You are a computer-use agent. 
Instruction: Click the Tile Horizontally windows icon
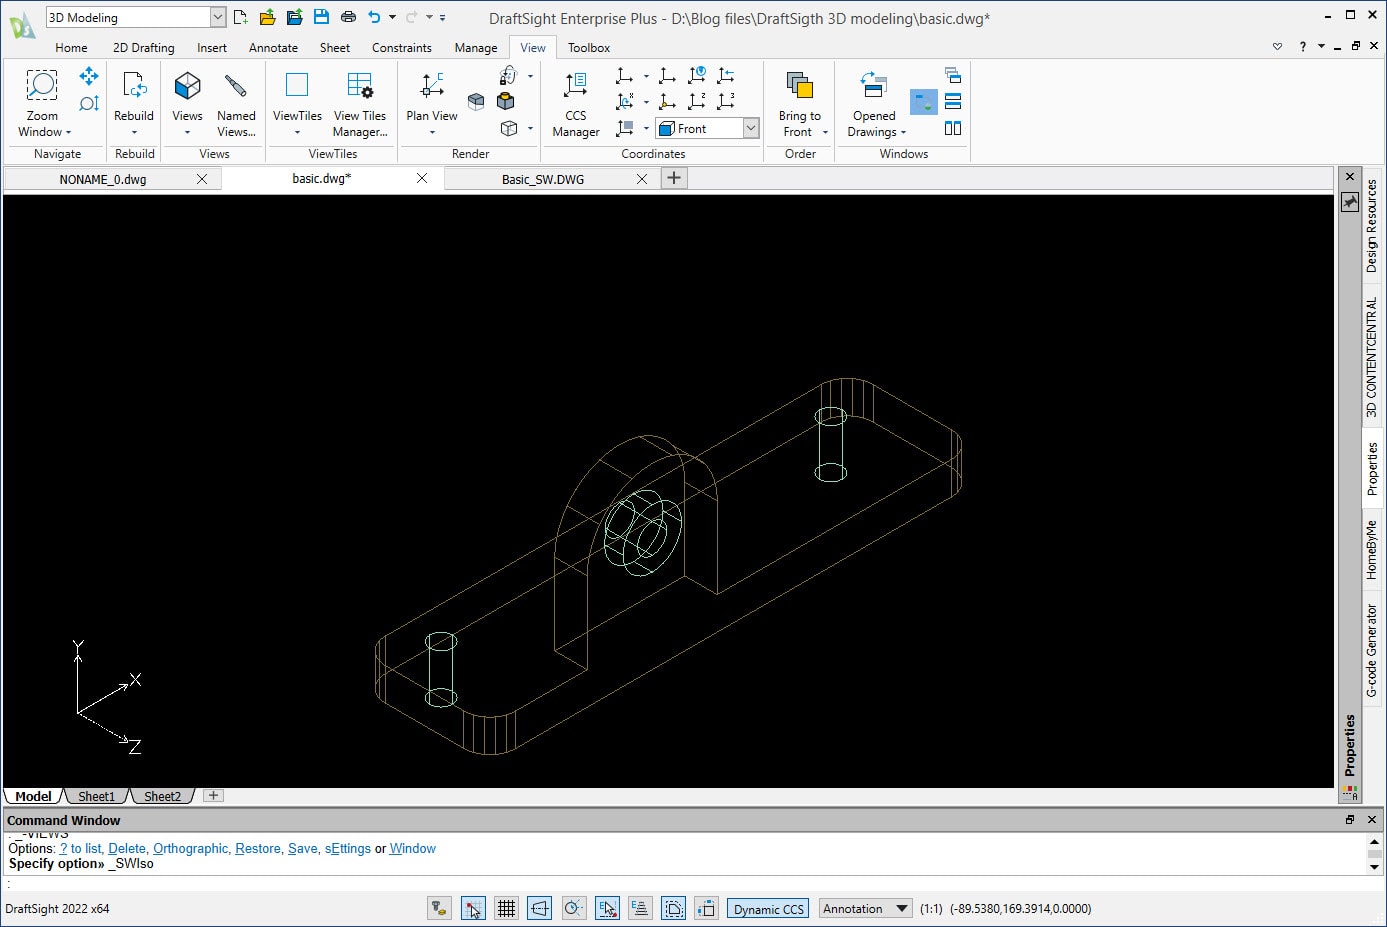pyautogui.click(x=953, y=101)
